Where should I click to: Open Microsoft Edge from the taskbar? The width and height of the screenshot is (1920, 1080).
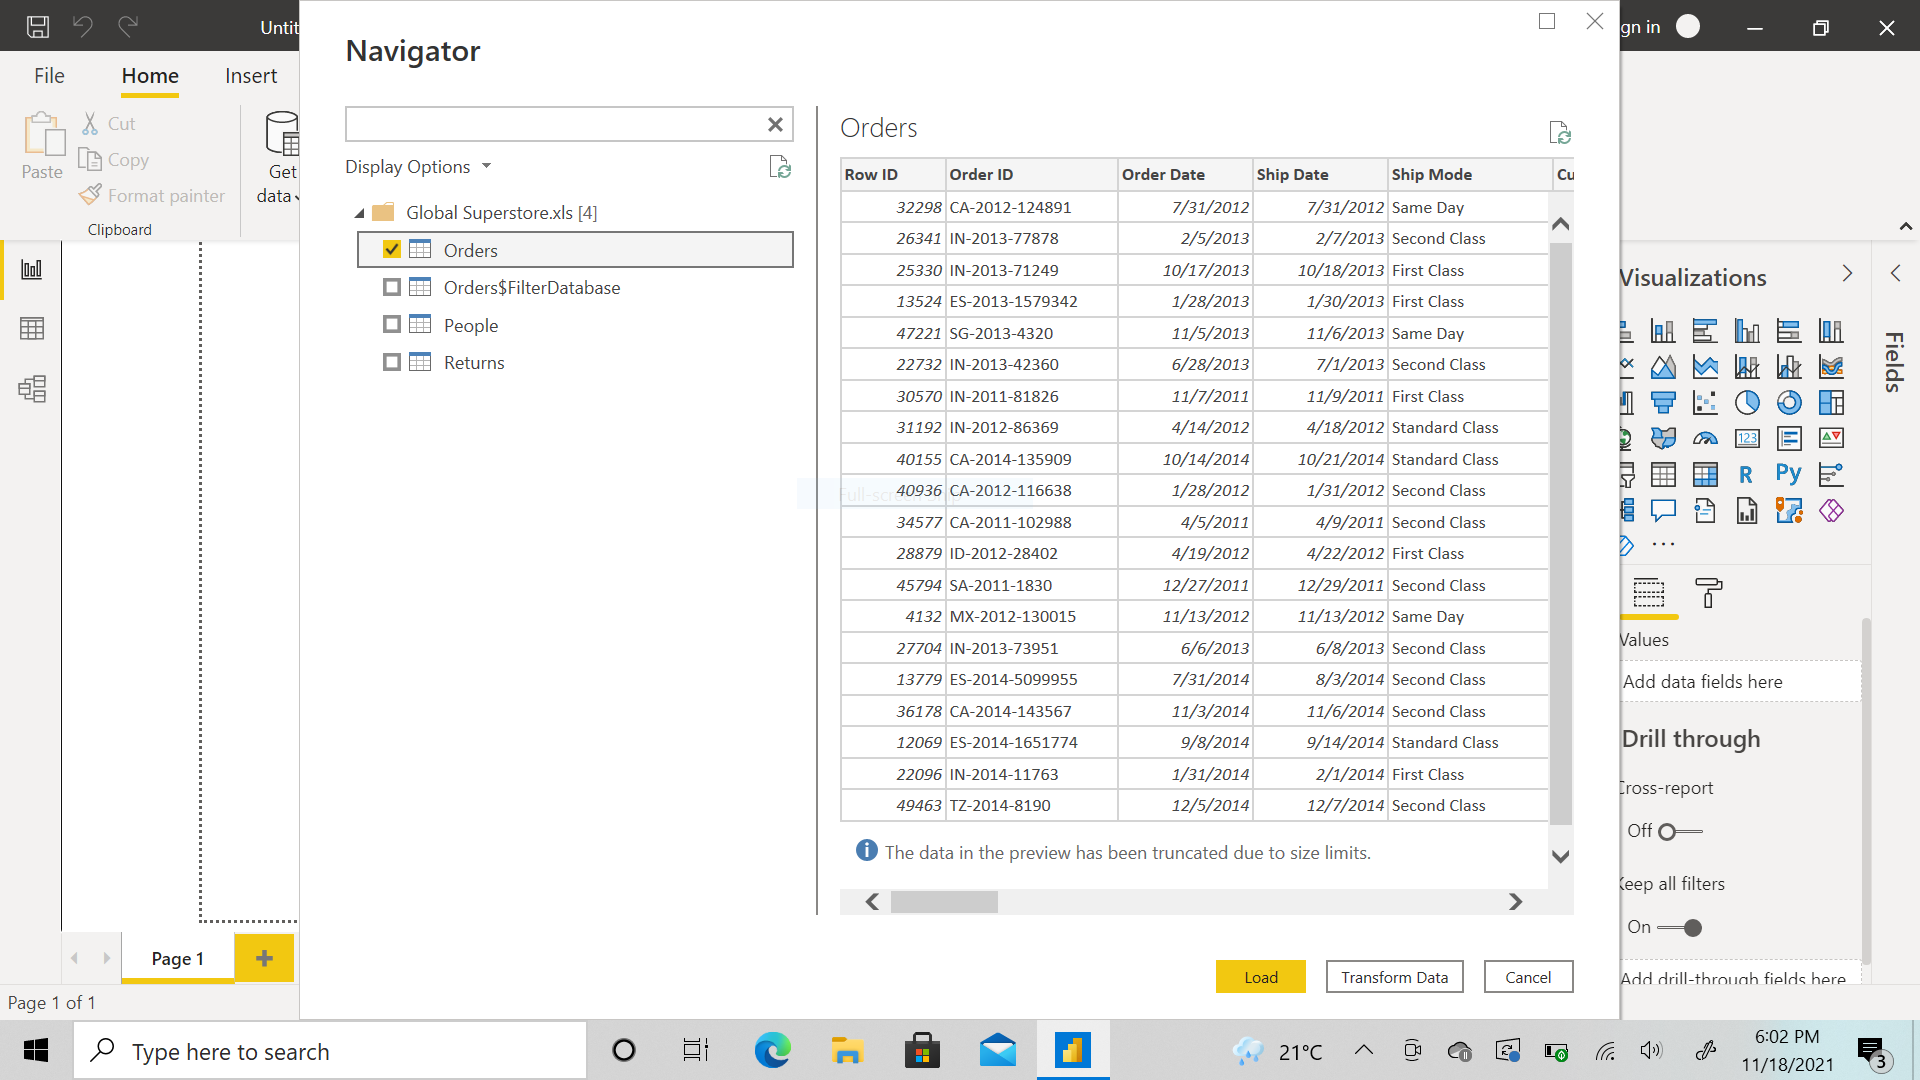pos(771,1051)
